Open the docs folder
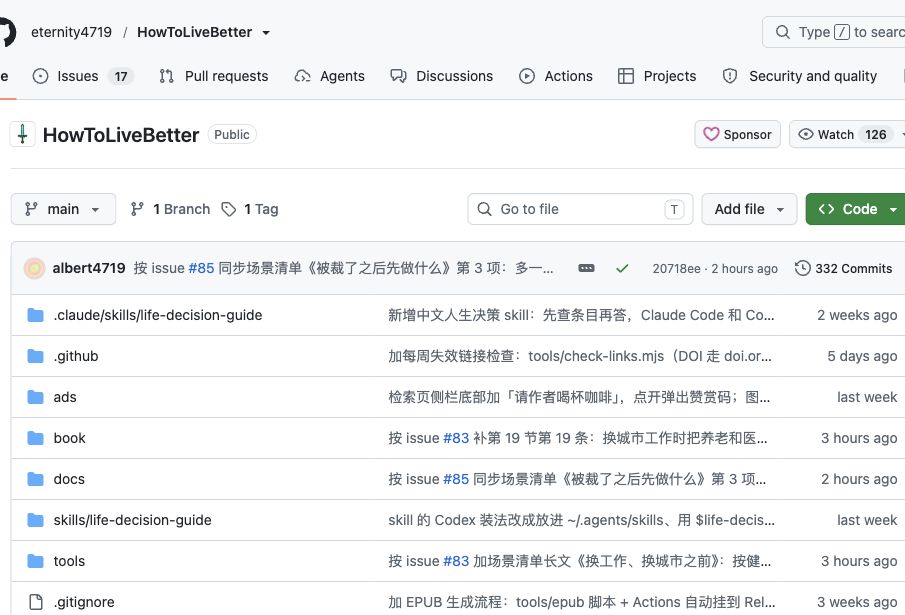 (69, 479)
